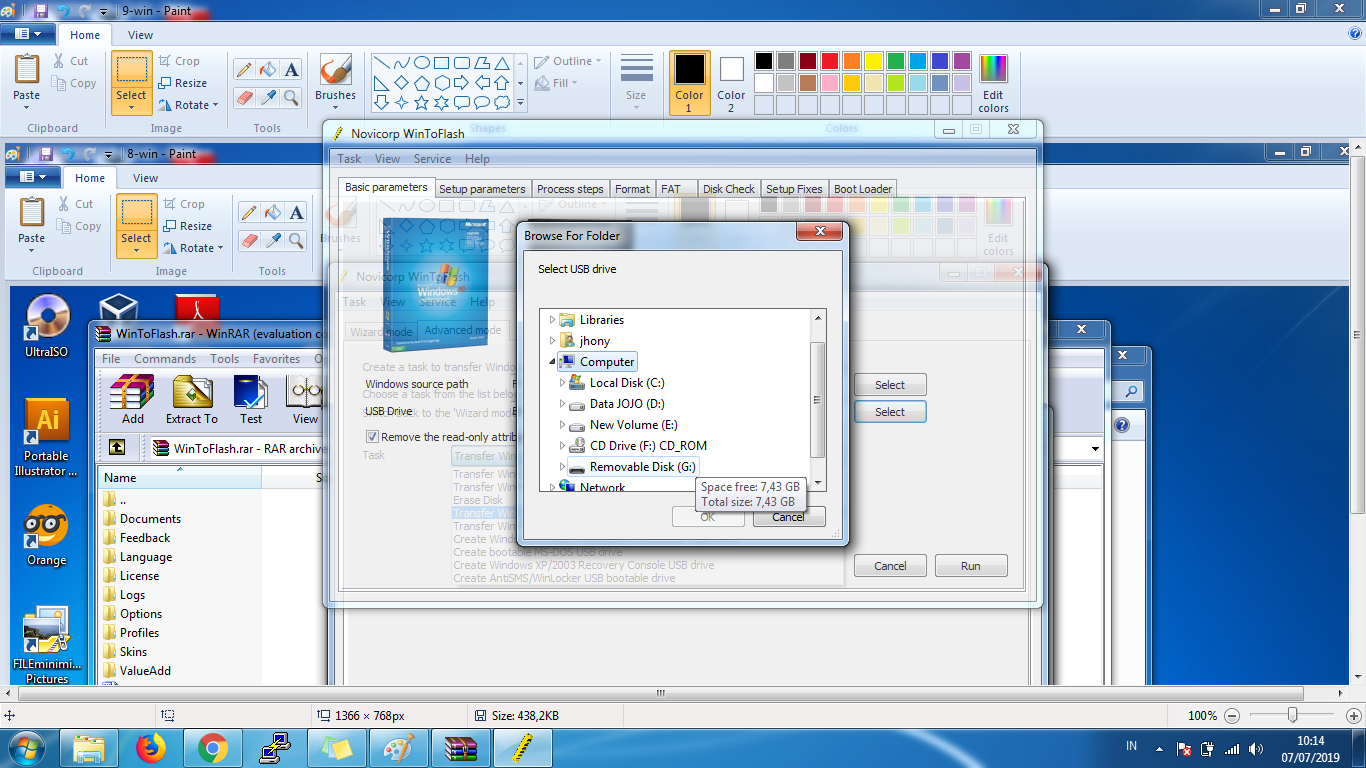Expand the jhony folder node
Screen dimensions: 1366x768
552,341
